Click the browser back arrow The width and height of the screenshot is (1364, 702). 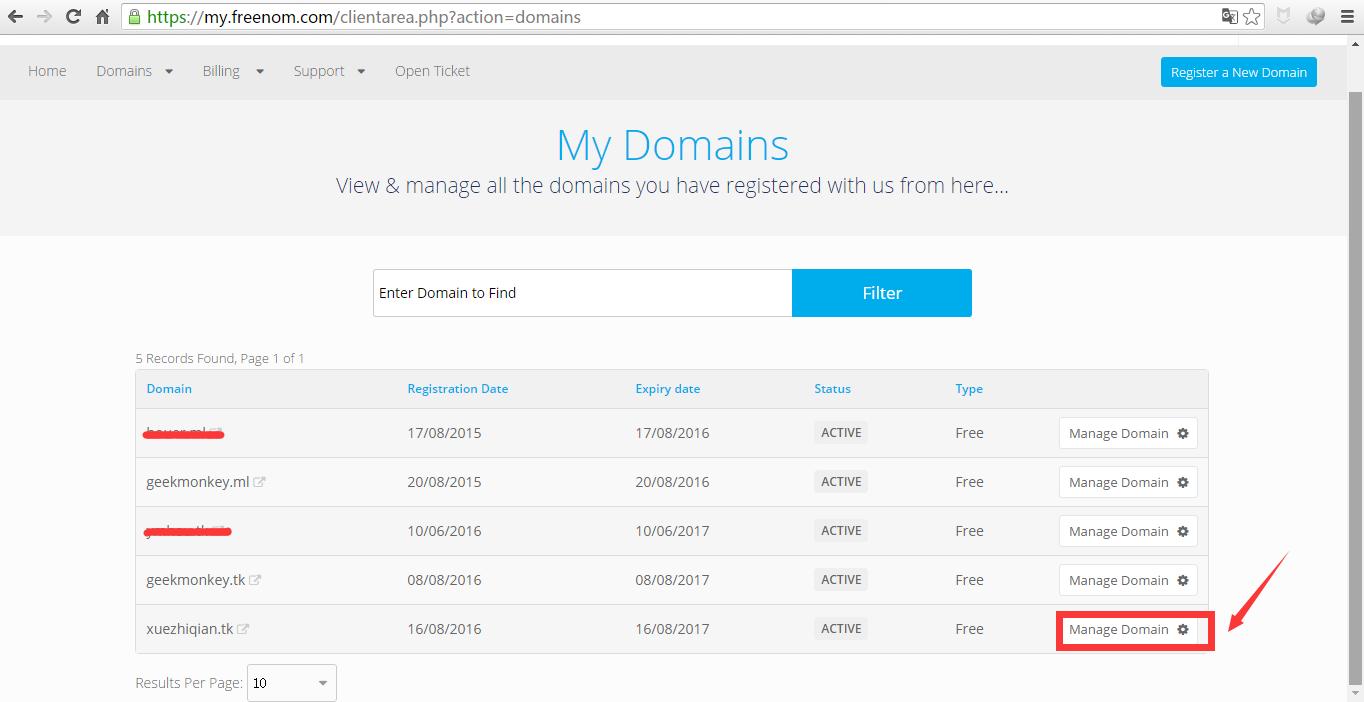[15, 17]
